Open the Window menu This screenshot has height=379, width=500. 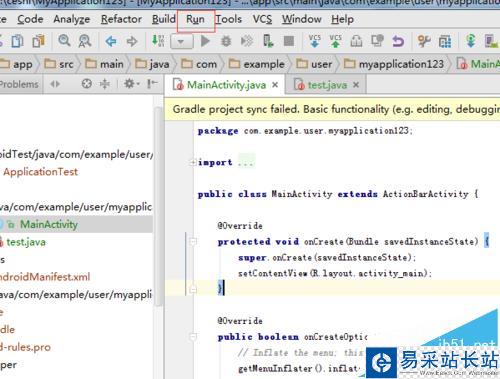point(302,19)
